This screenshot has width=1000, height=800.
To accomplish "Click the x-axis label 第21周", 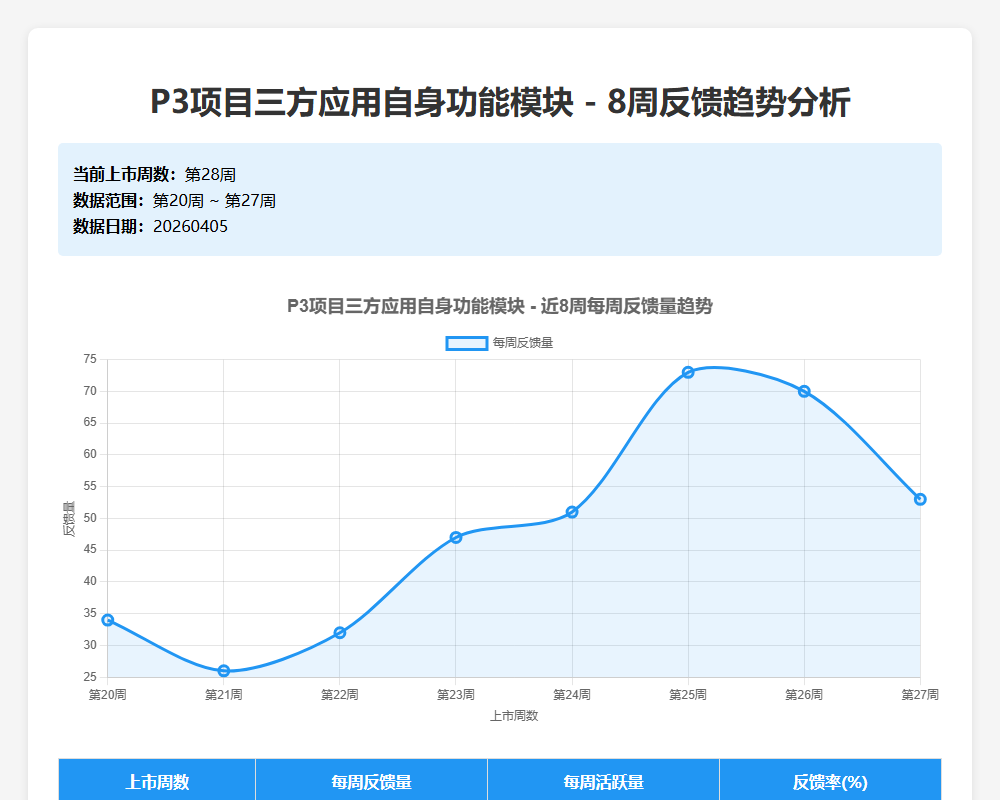I will click(224, 695).
